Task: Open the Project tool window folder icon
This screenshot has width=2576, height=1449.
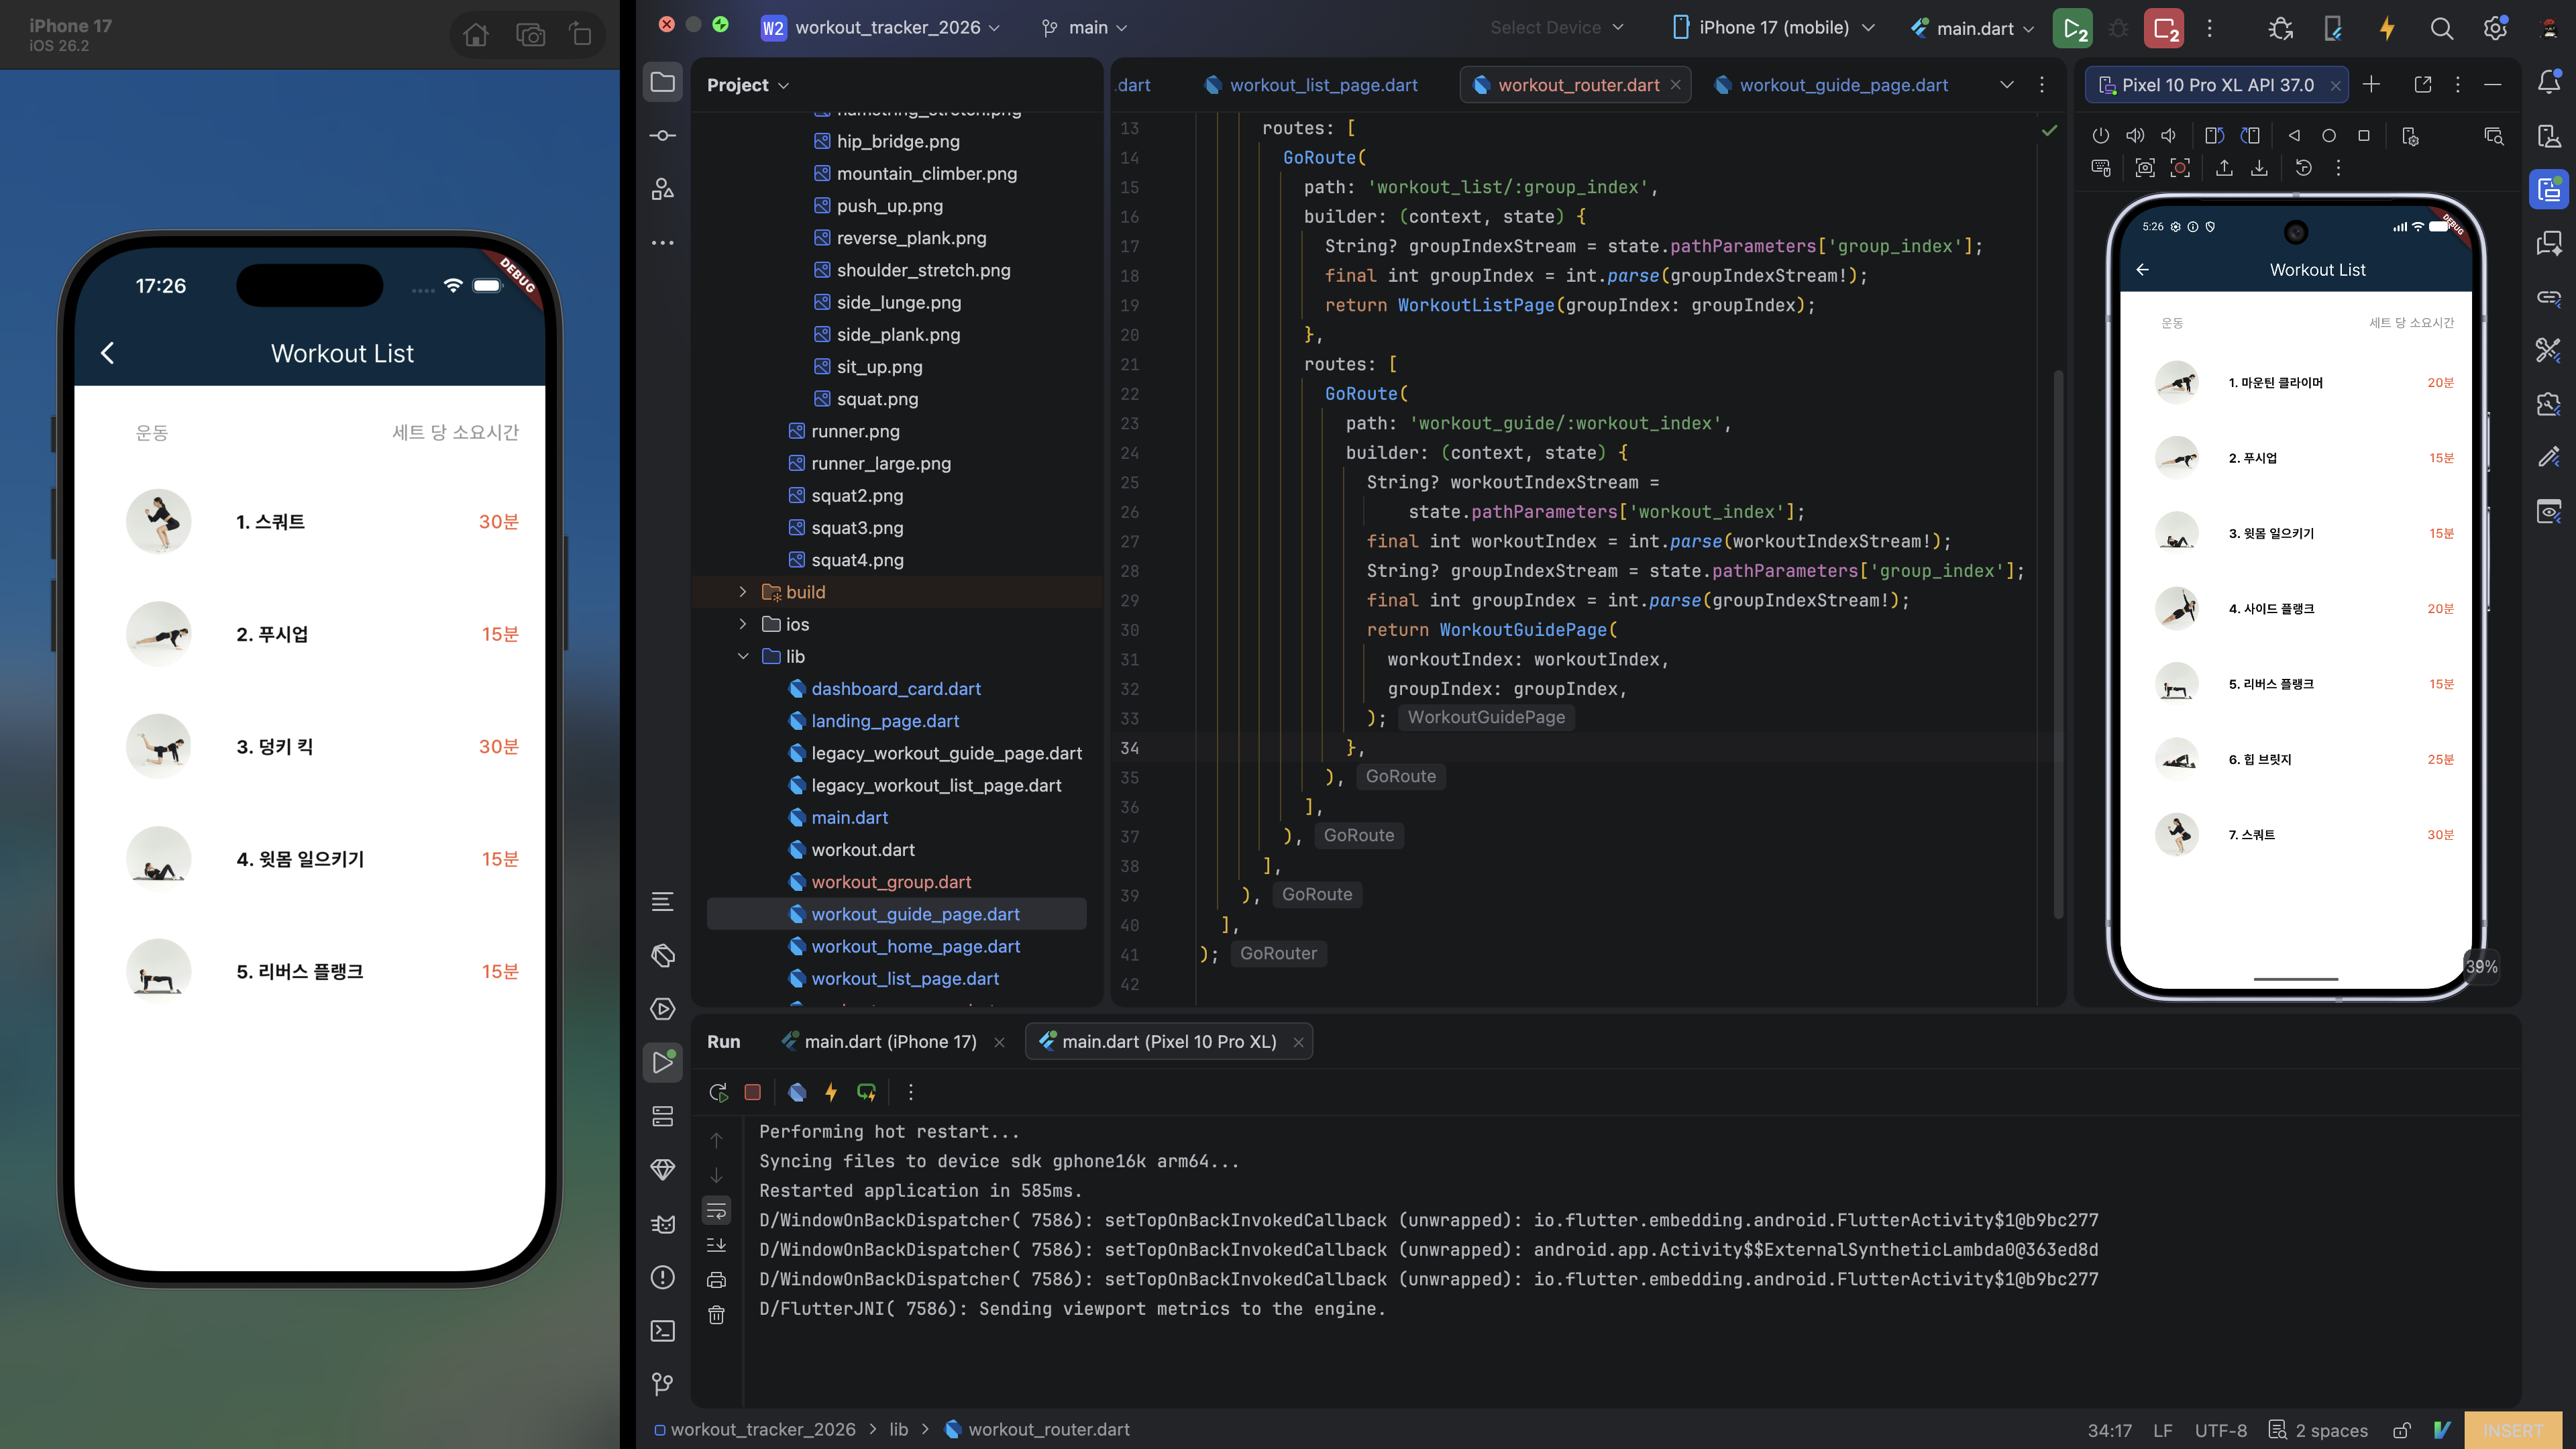Action: point(662,83)
